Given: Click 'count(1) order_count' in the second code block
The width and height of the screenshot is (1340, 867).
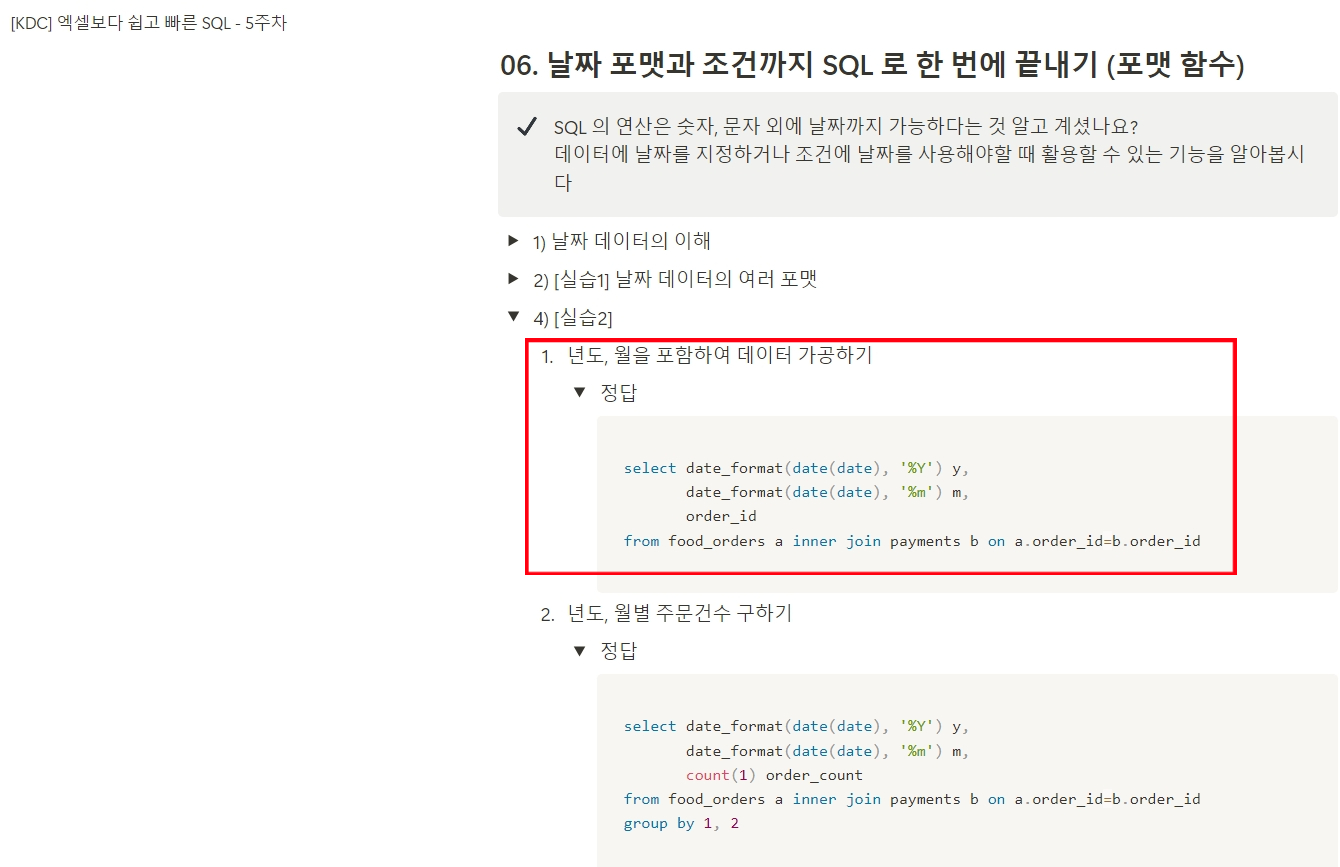Looking at the screenshot, I should 774,775.
